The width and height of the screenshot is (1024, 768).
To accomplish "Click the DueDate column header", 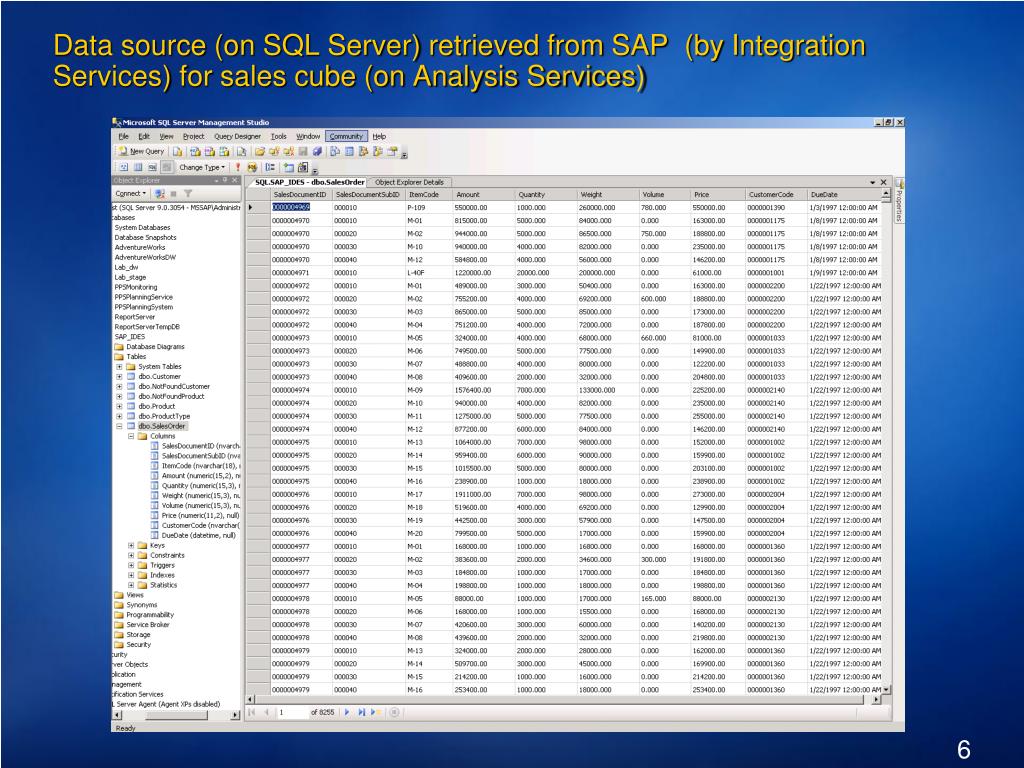I will point(844,195).
